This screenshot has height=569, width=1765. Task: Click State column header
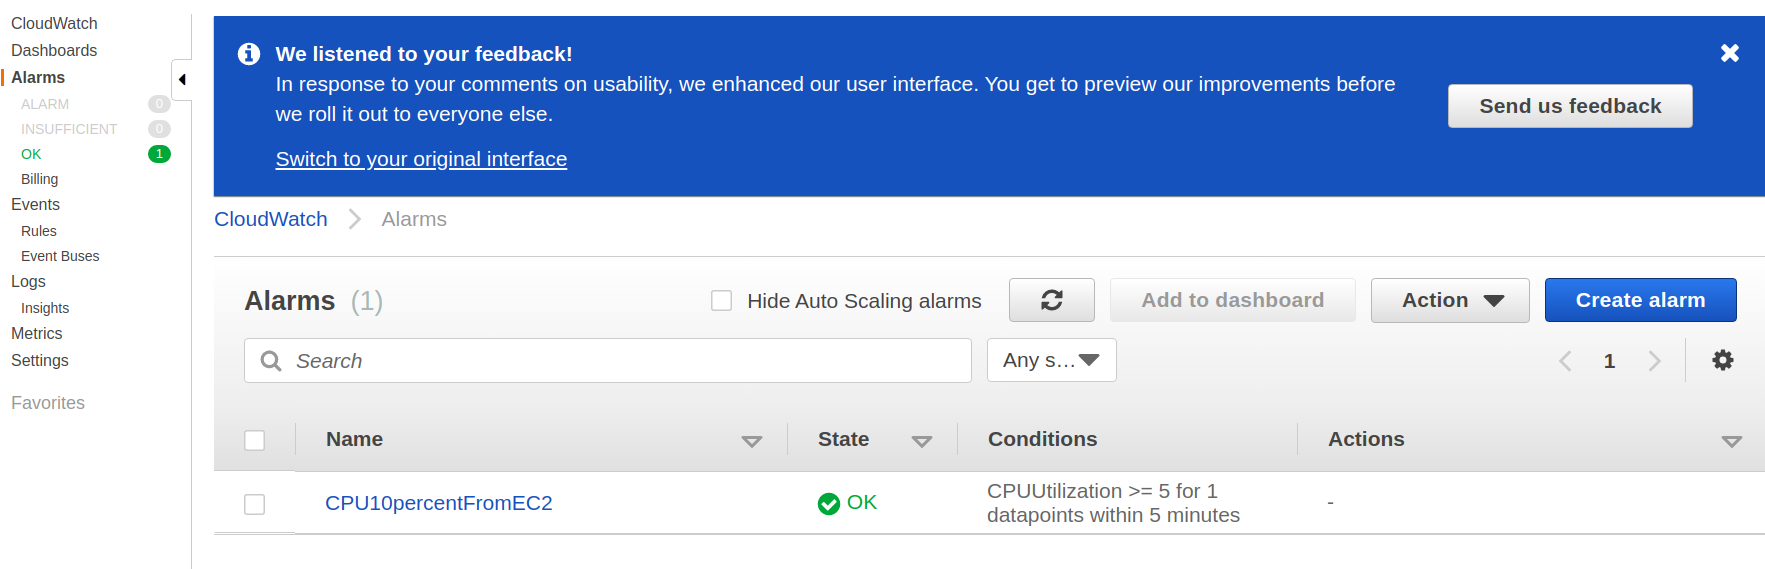click(x=843, y=439)
